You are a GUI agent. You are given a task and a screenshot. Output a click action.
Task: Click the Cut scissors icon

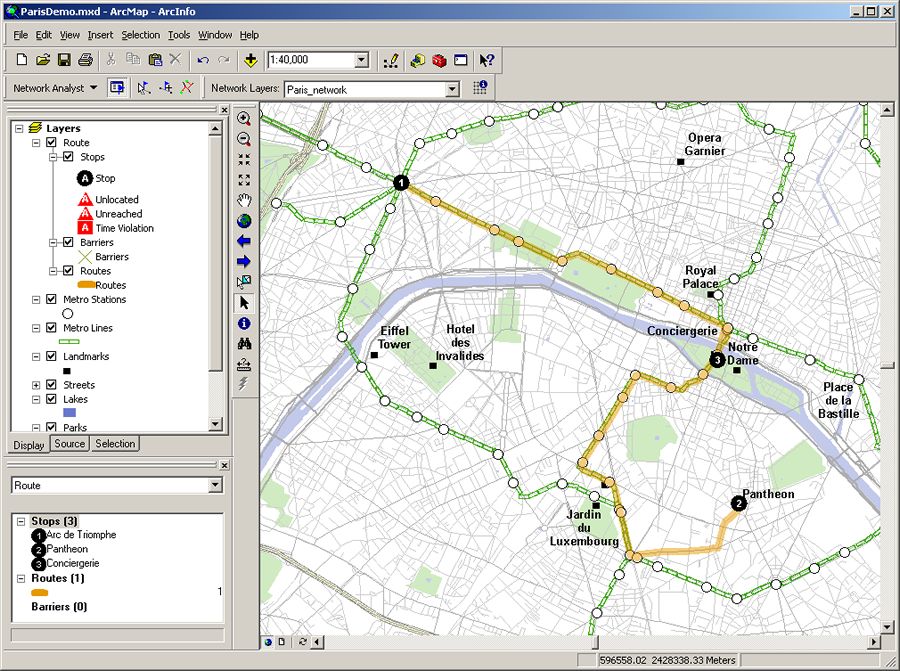coord(111,60)
